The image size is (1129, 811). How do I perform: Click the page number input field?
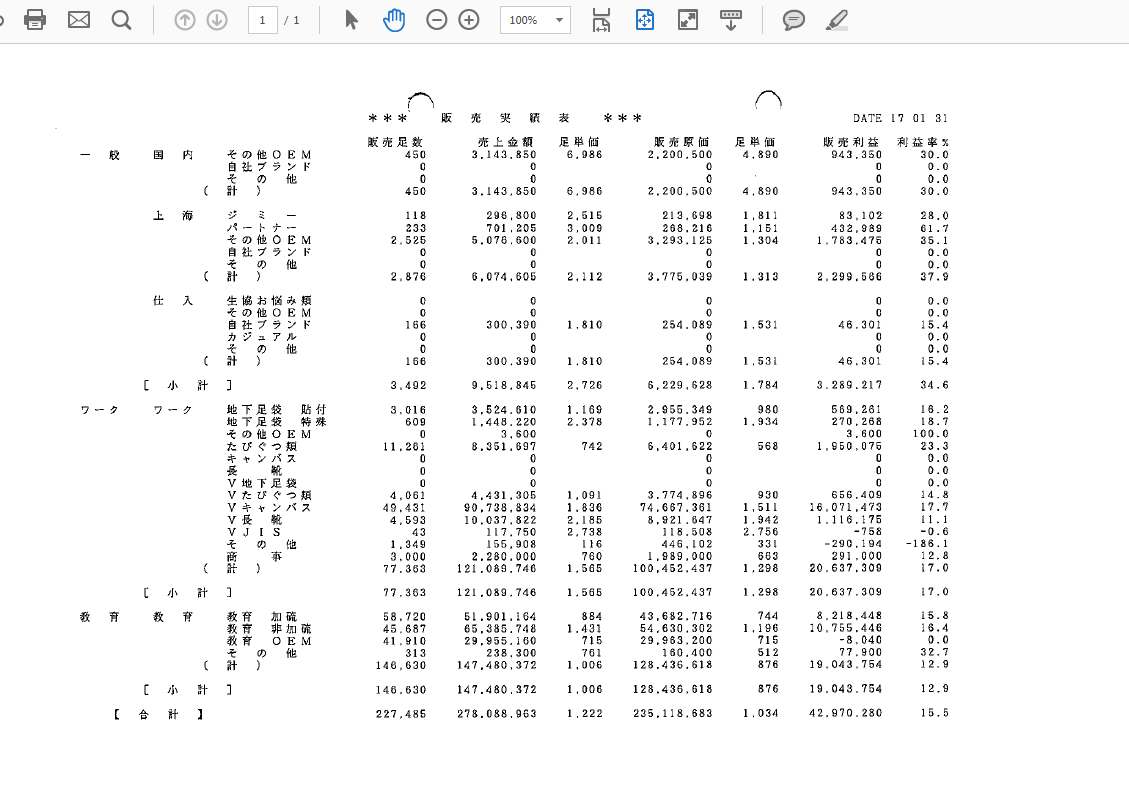[x=262, y=20]
